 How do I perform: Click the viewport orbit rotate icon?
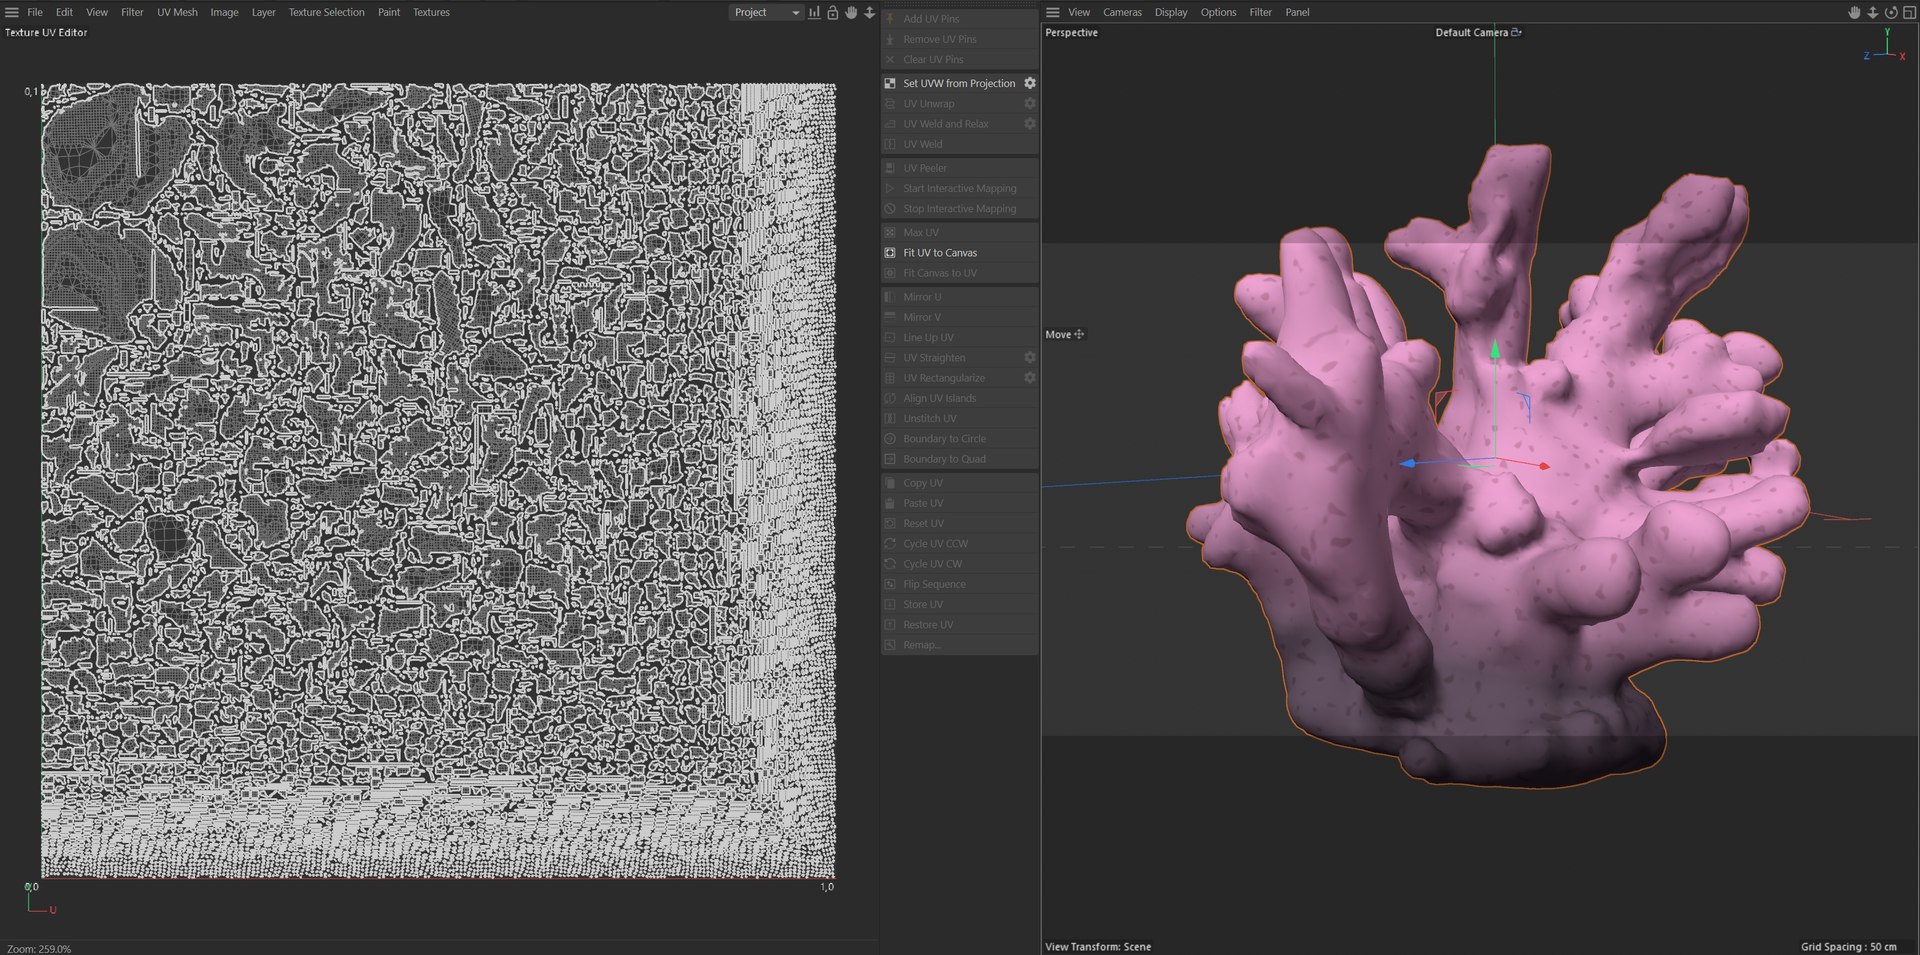coord(1891,12)
